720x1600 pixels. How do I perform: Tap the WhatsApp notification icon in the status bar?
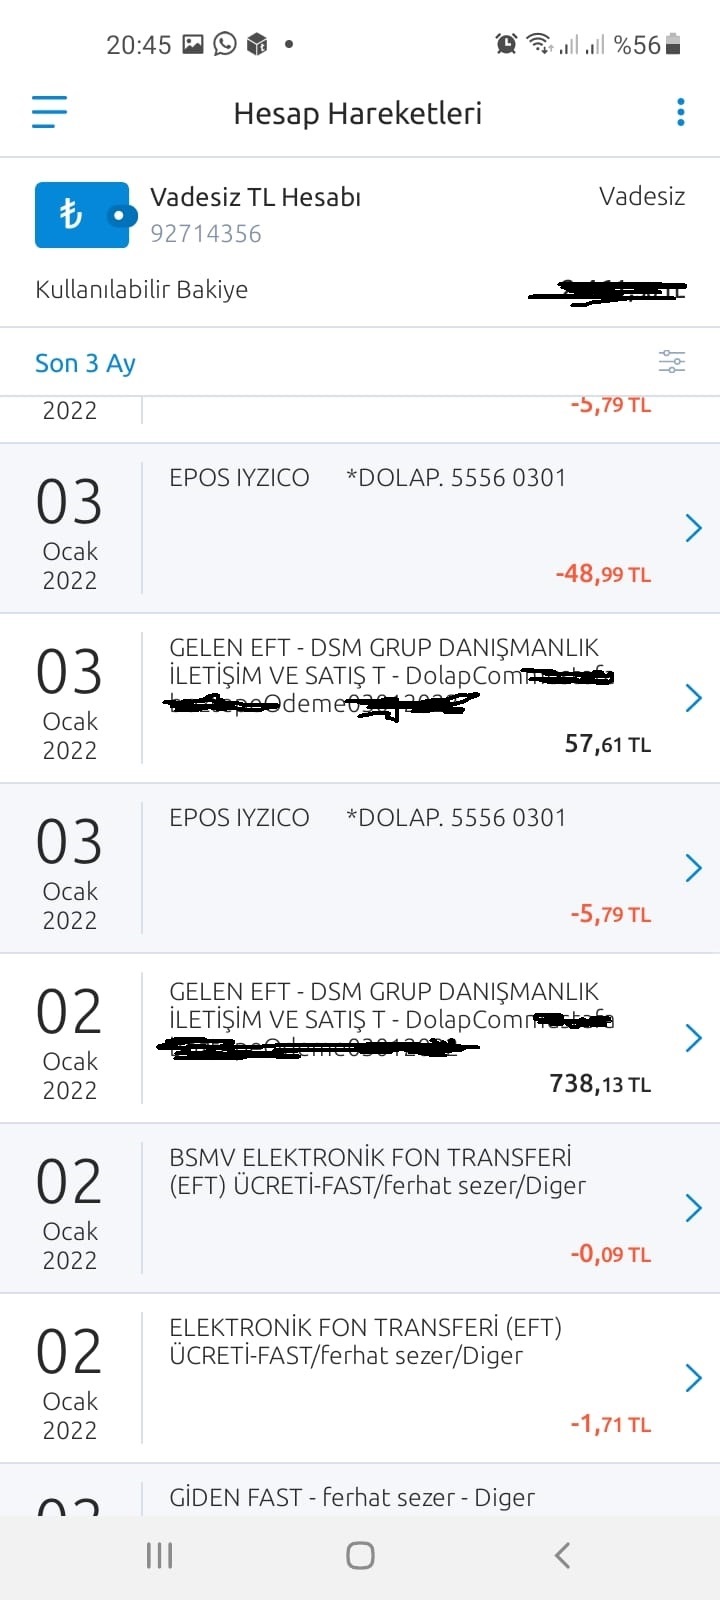pyautogui.click(x=225, y=44)
